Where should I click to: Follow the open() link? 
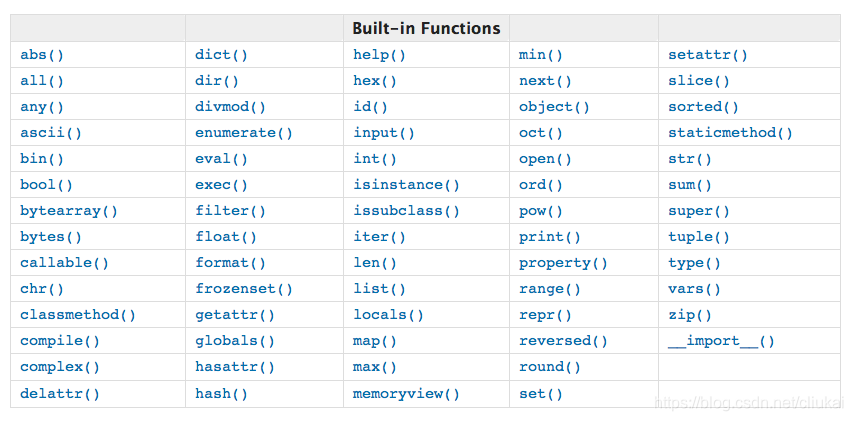[x=545, y=159]
